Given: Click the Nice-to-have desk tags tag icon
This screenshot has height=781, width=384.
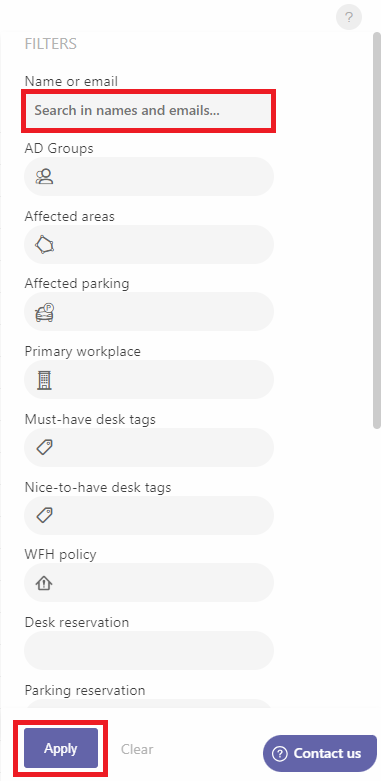Looking at the screenshot, I should point(44,515).
